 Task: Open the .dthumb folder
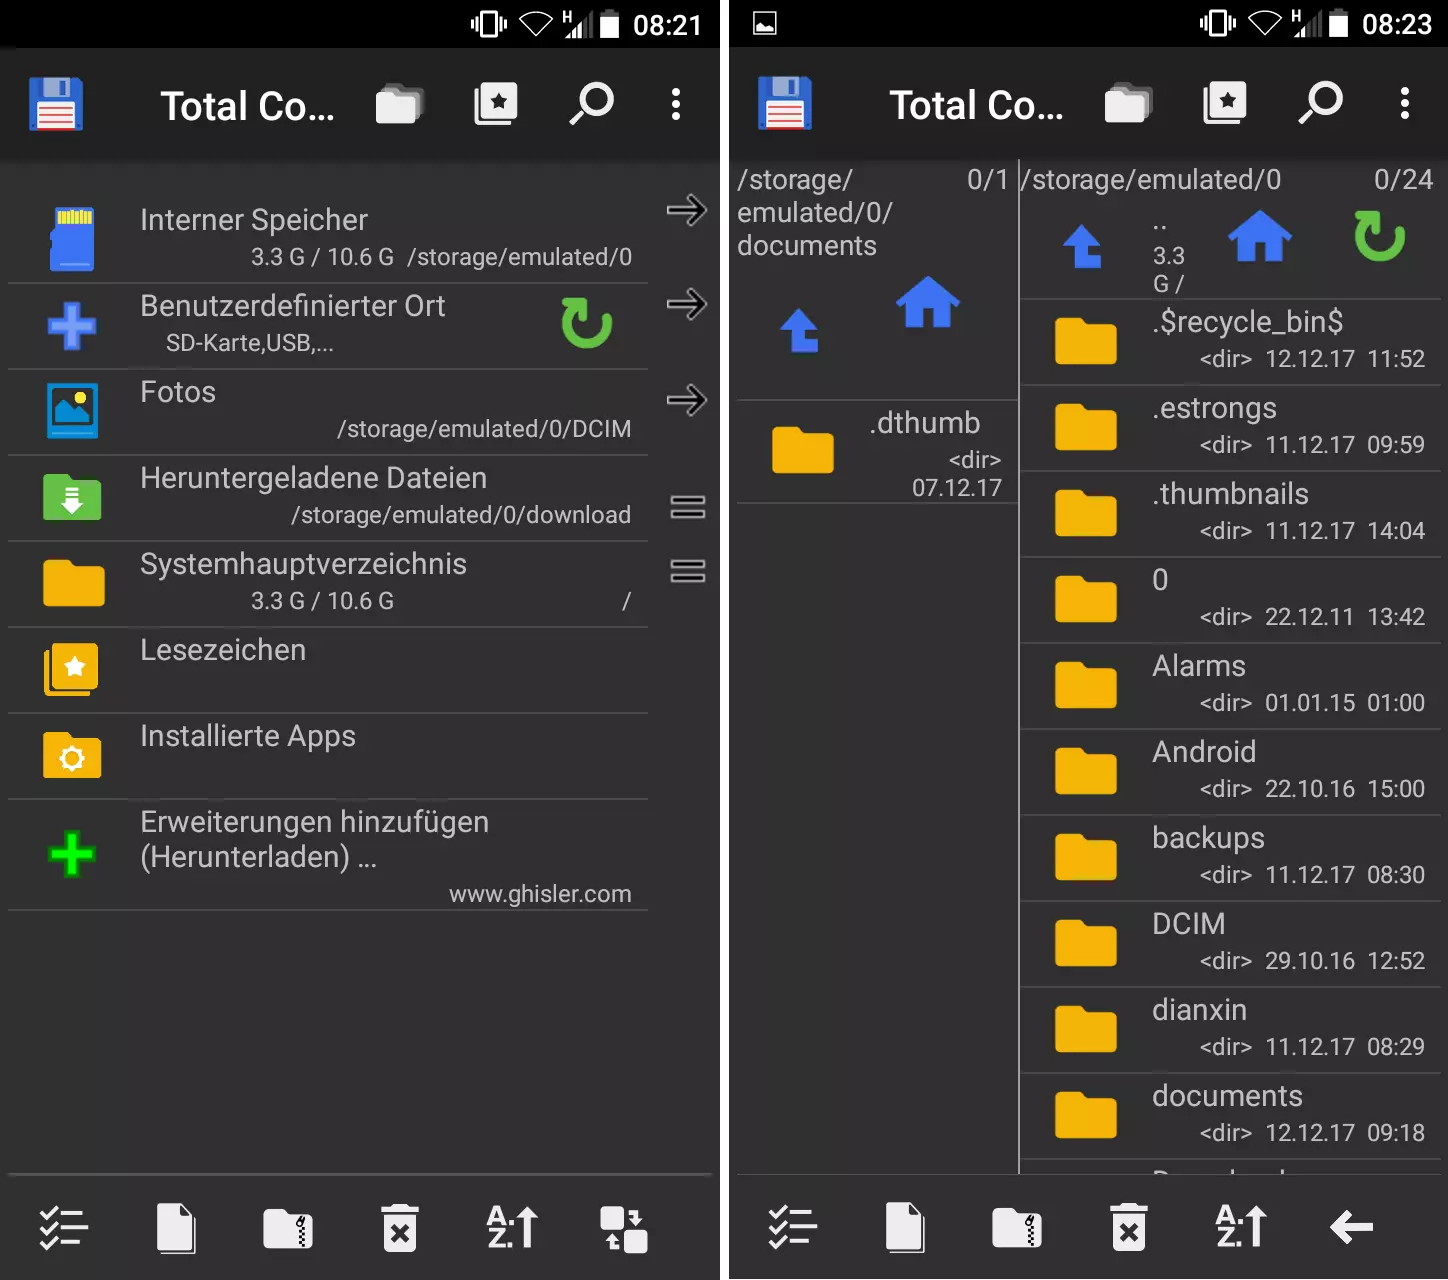pyautogui.click(x=877, y=452)
